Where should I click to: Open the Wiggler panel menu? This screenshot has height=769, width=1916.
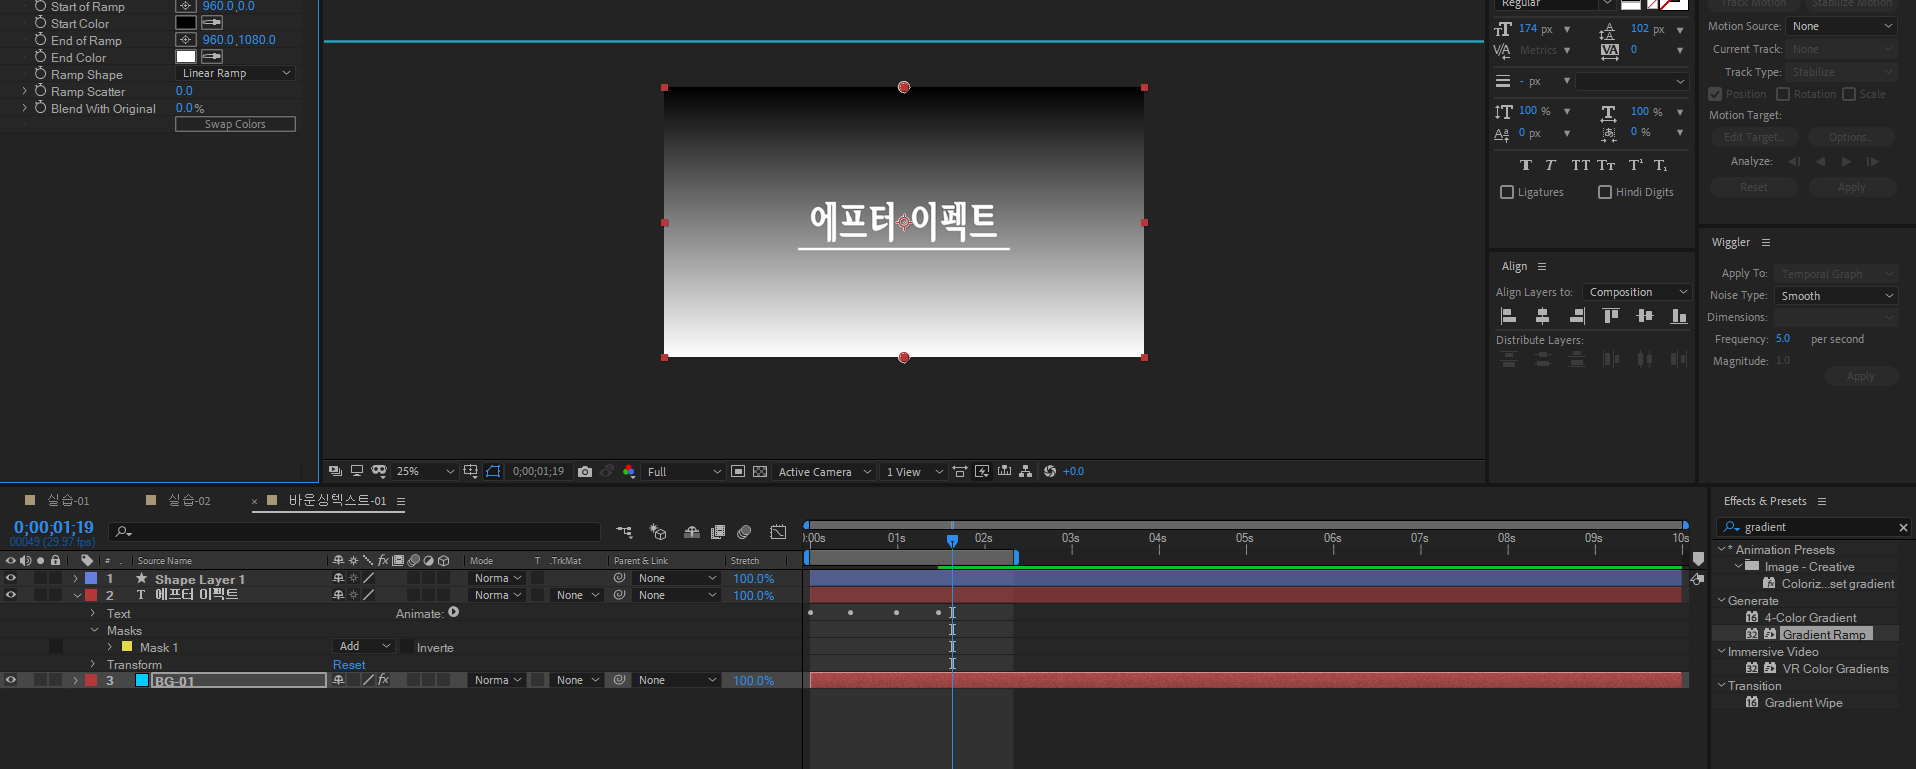coord(1766,243)
